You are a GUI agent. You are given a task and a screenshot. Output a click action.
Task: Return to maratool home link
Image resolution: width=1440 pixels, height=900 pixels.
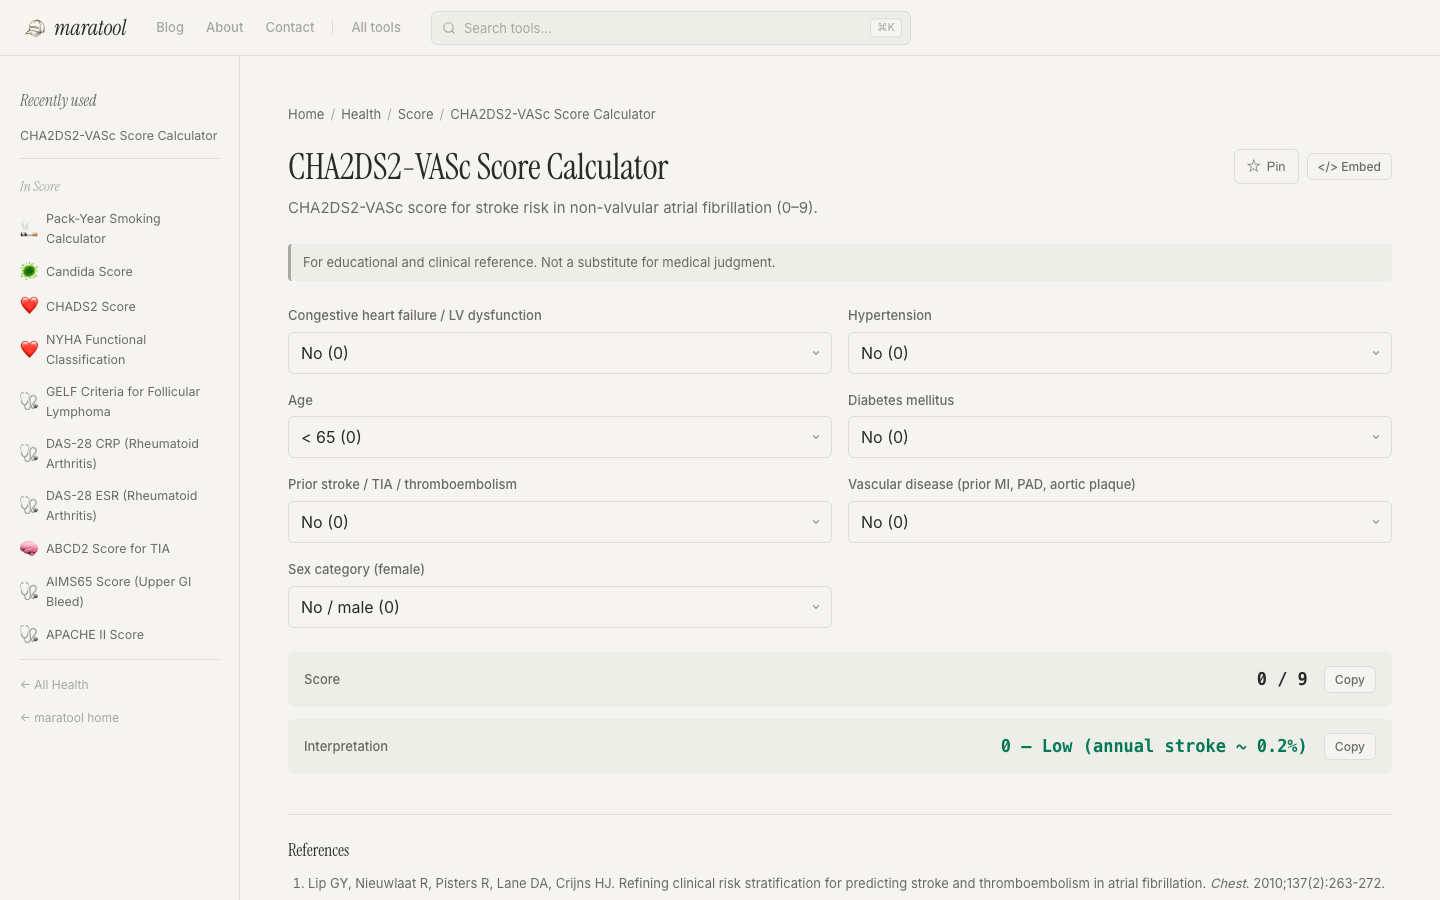pyautogui.click(x=69, y=718)
